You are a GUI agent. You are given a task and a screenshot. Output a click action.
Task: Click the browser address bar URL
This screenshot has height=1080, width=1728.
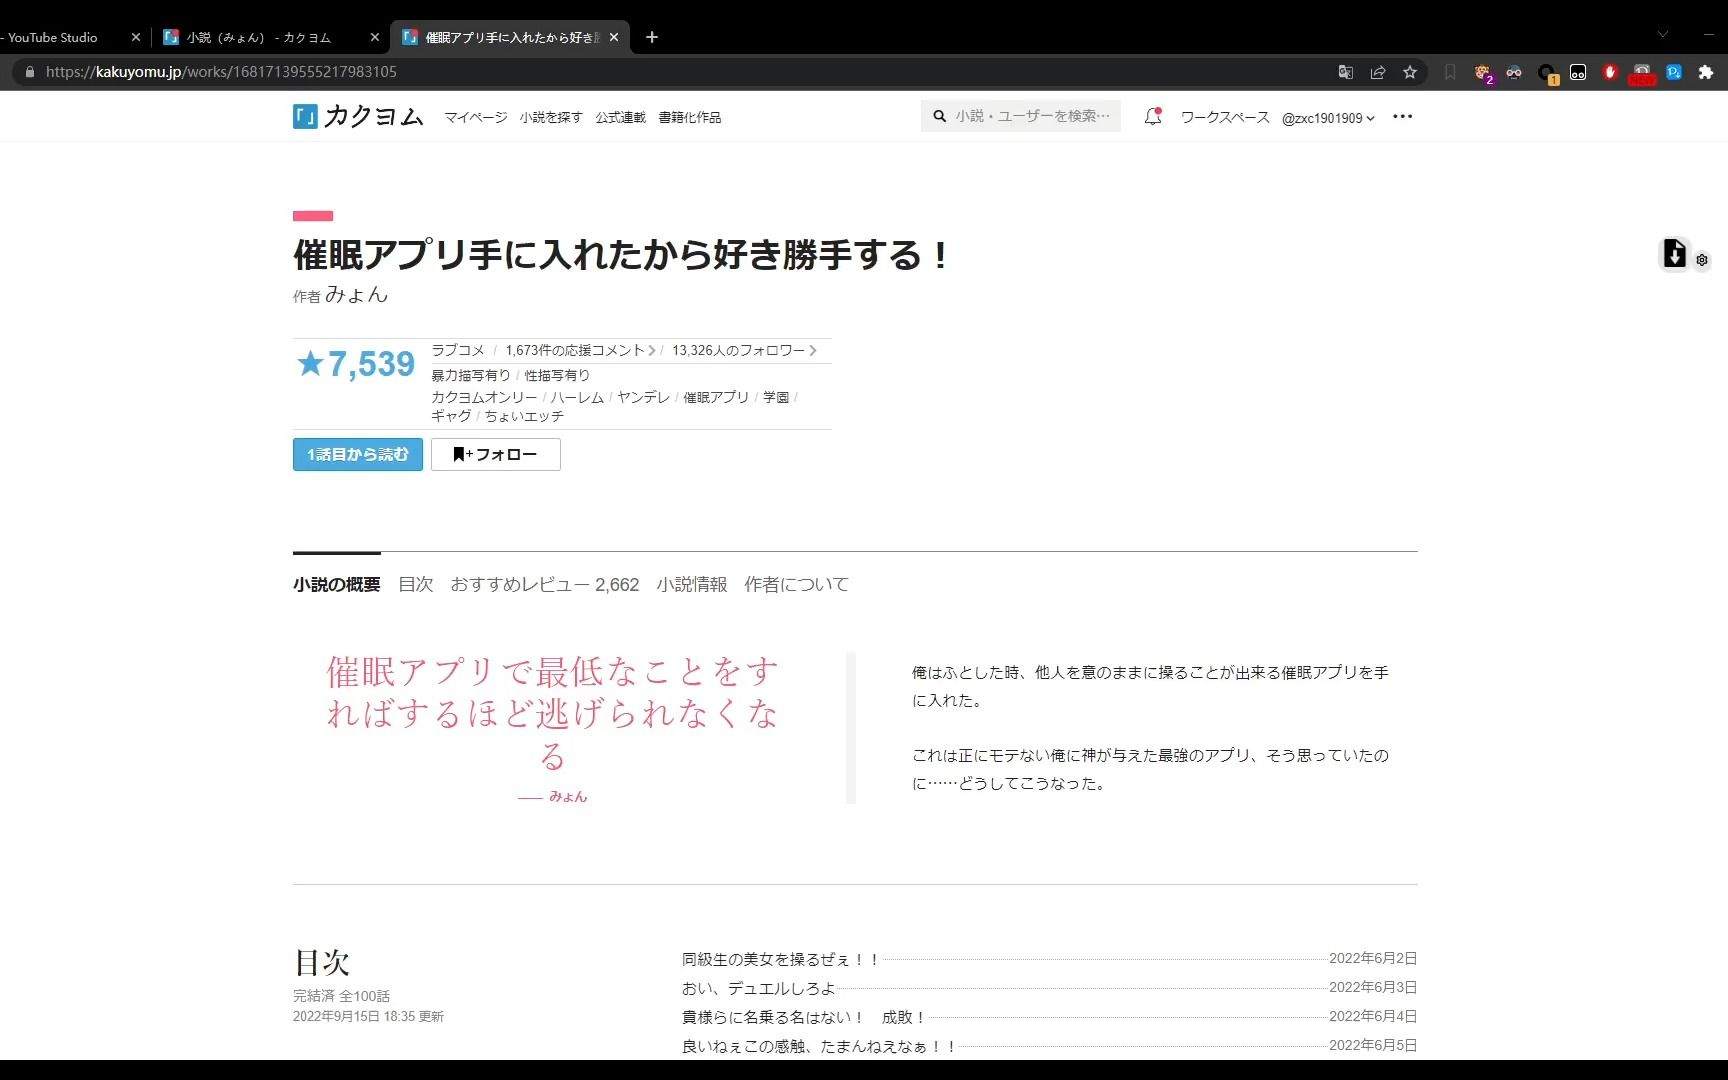221,72
